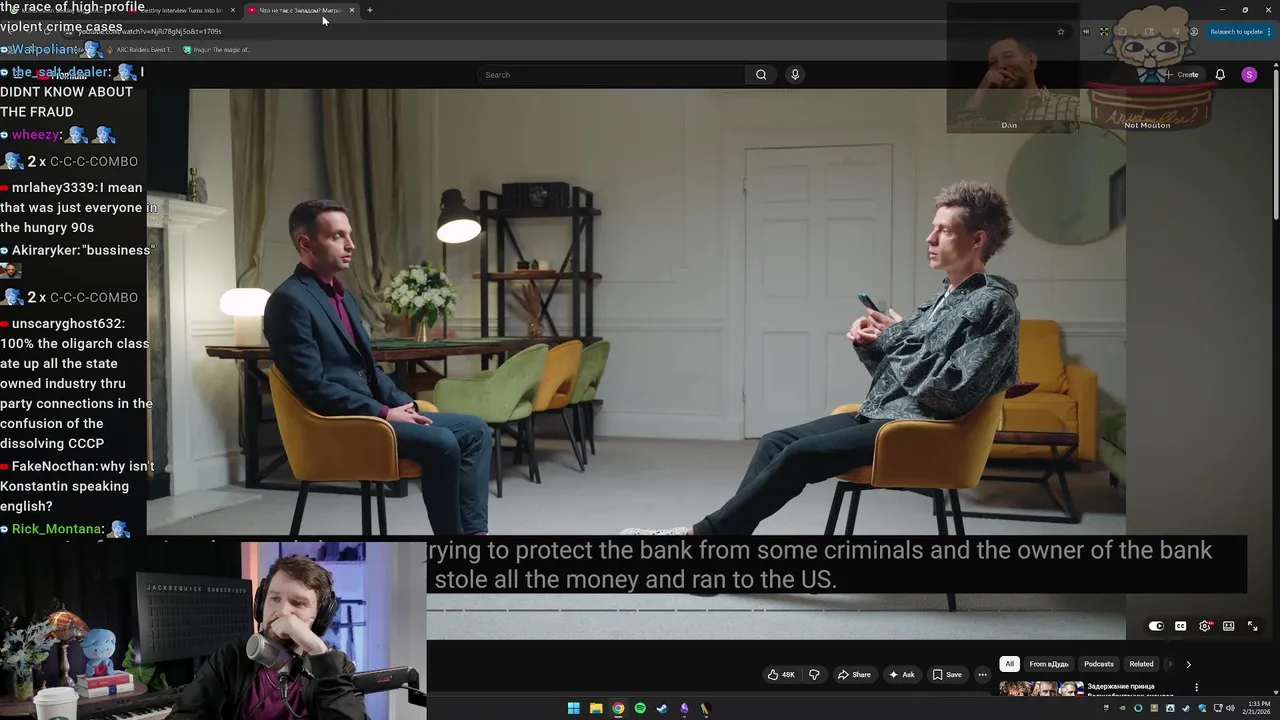1280x720 pixels.
Task: Open a new browser tab
Action: point(370,10)
